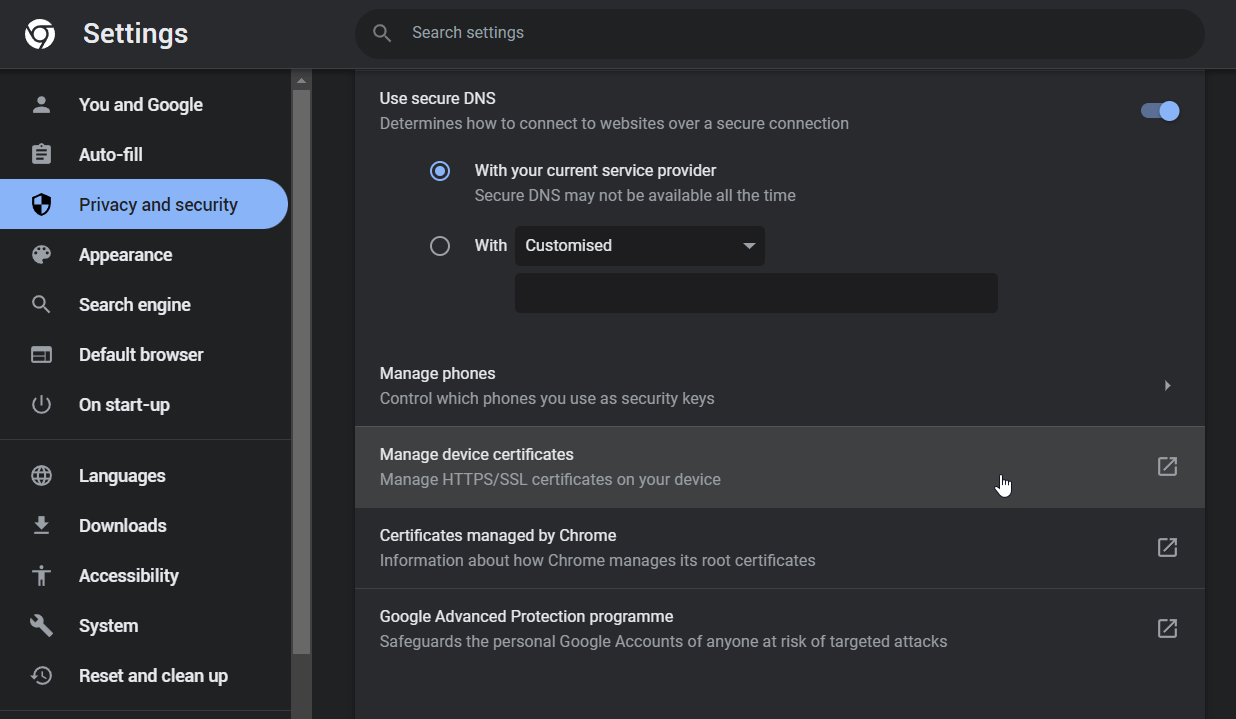Click the Default browser window icon
This screenshot has width=1236, height=719.
(x=41, y=354)
